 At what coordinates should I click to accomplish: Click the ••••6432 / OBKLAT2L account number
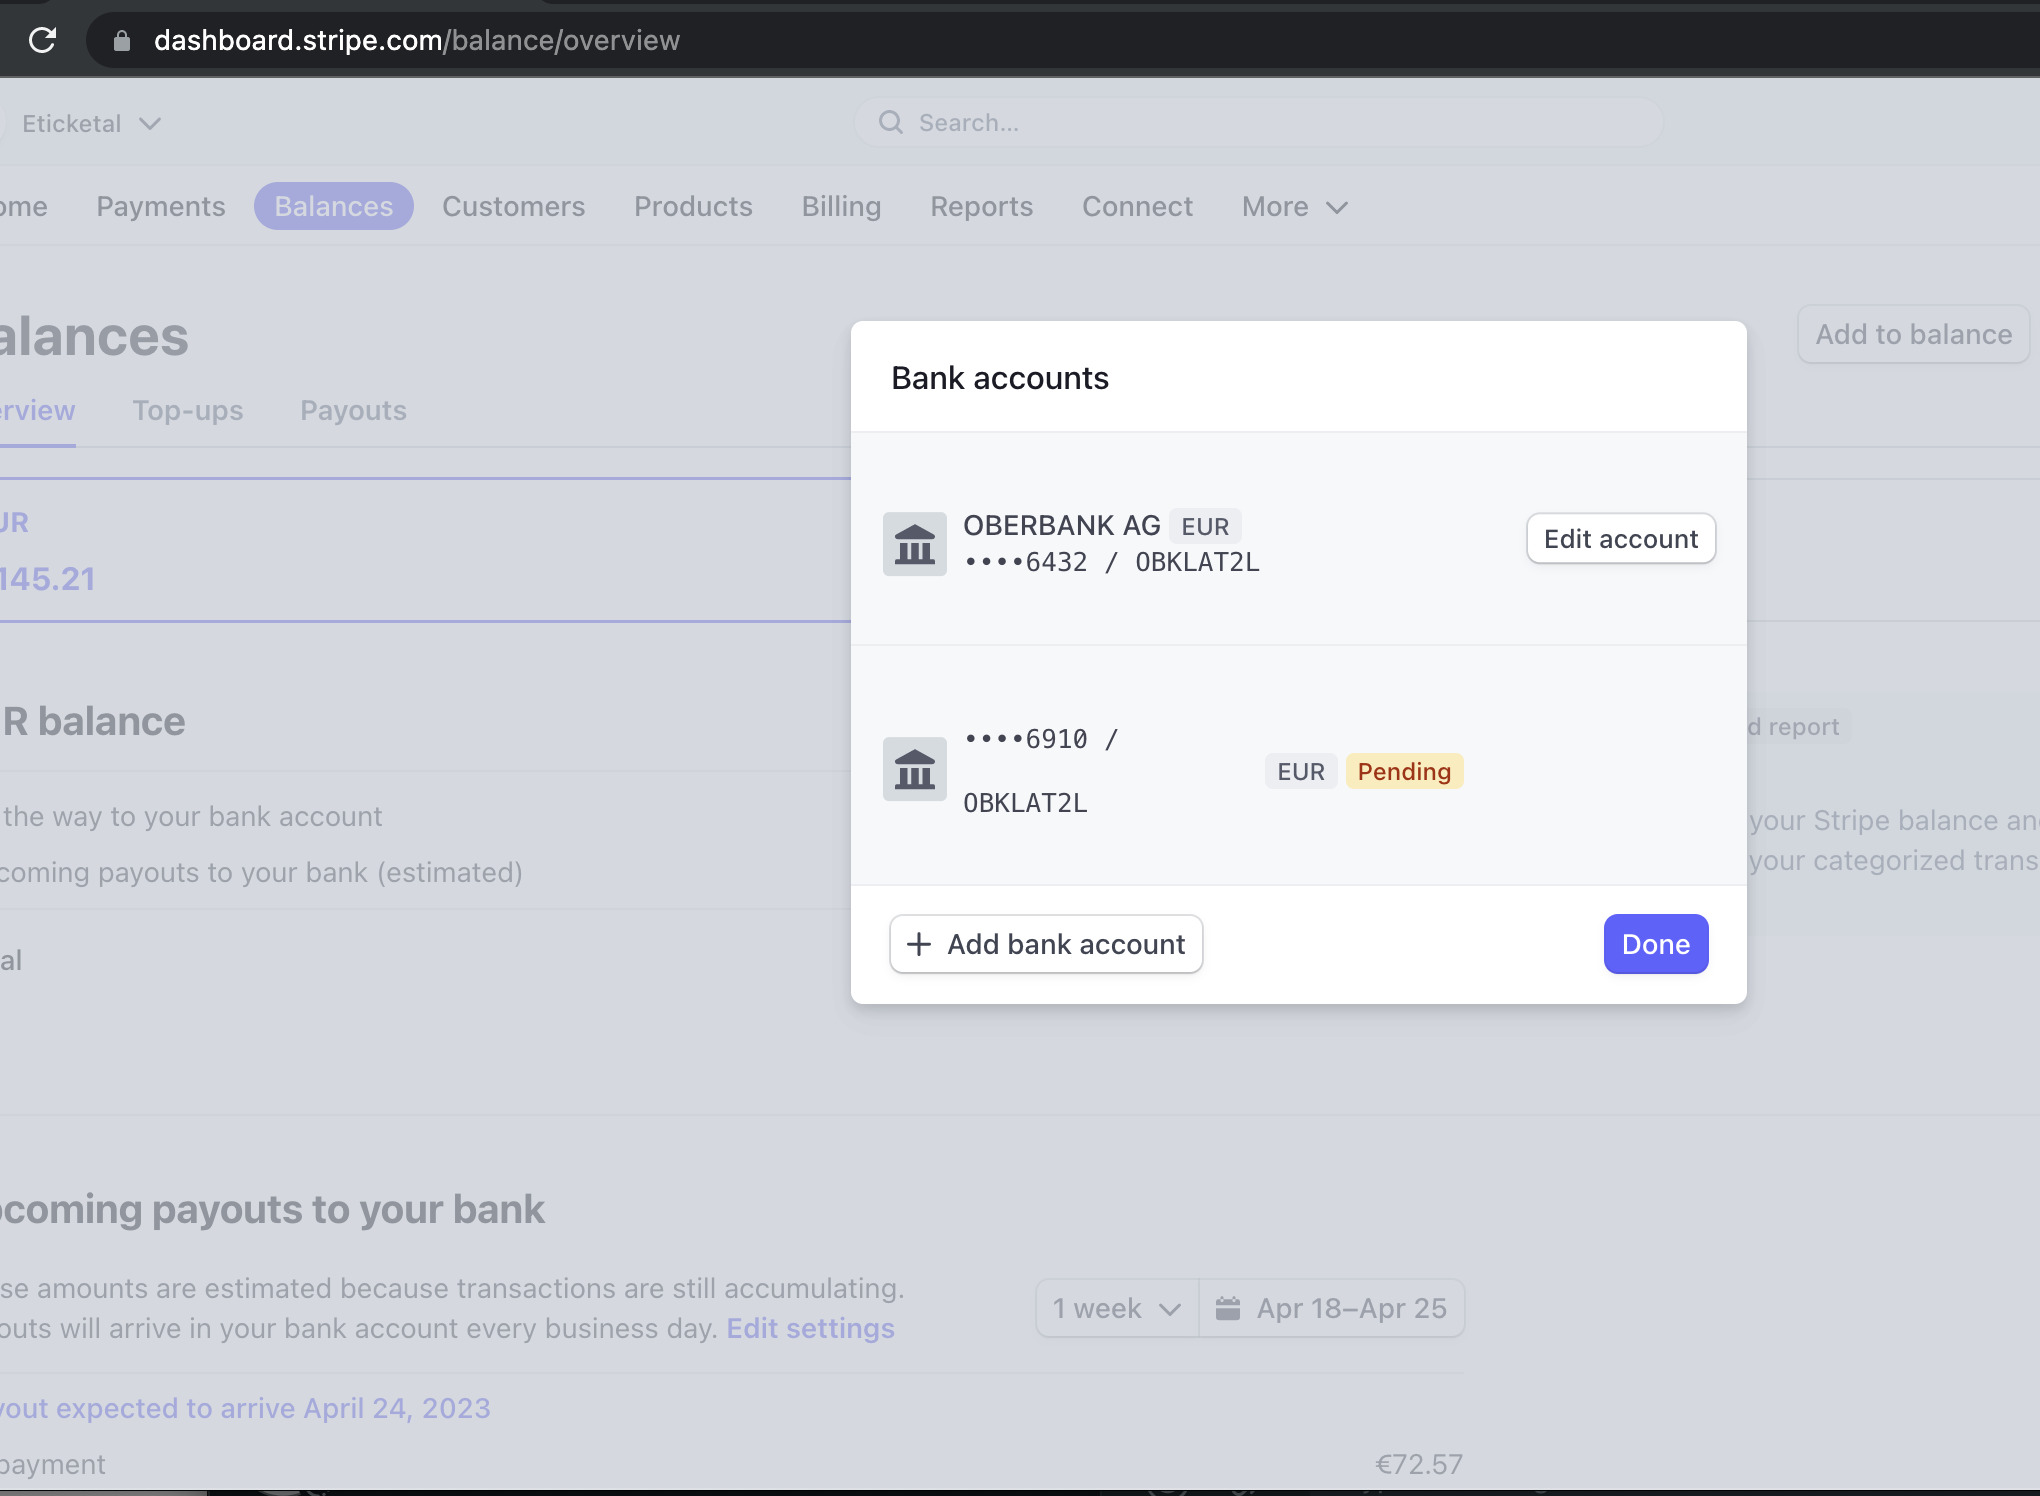point(1111,562)
